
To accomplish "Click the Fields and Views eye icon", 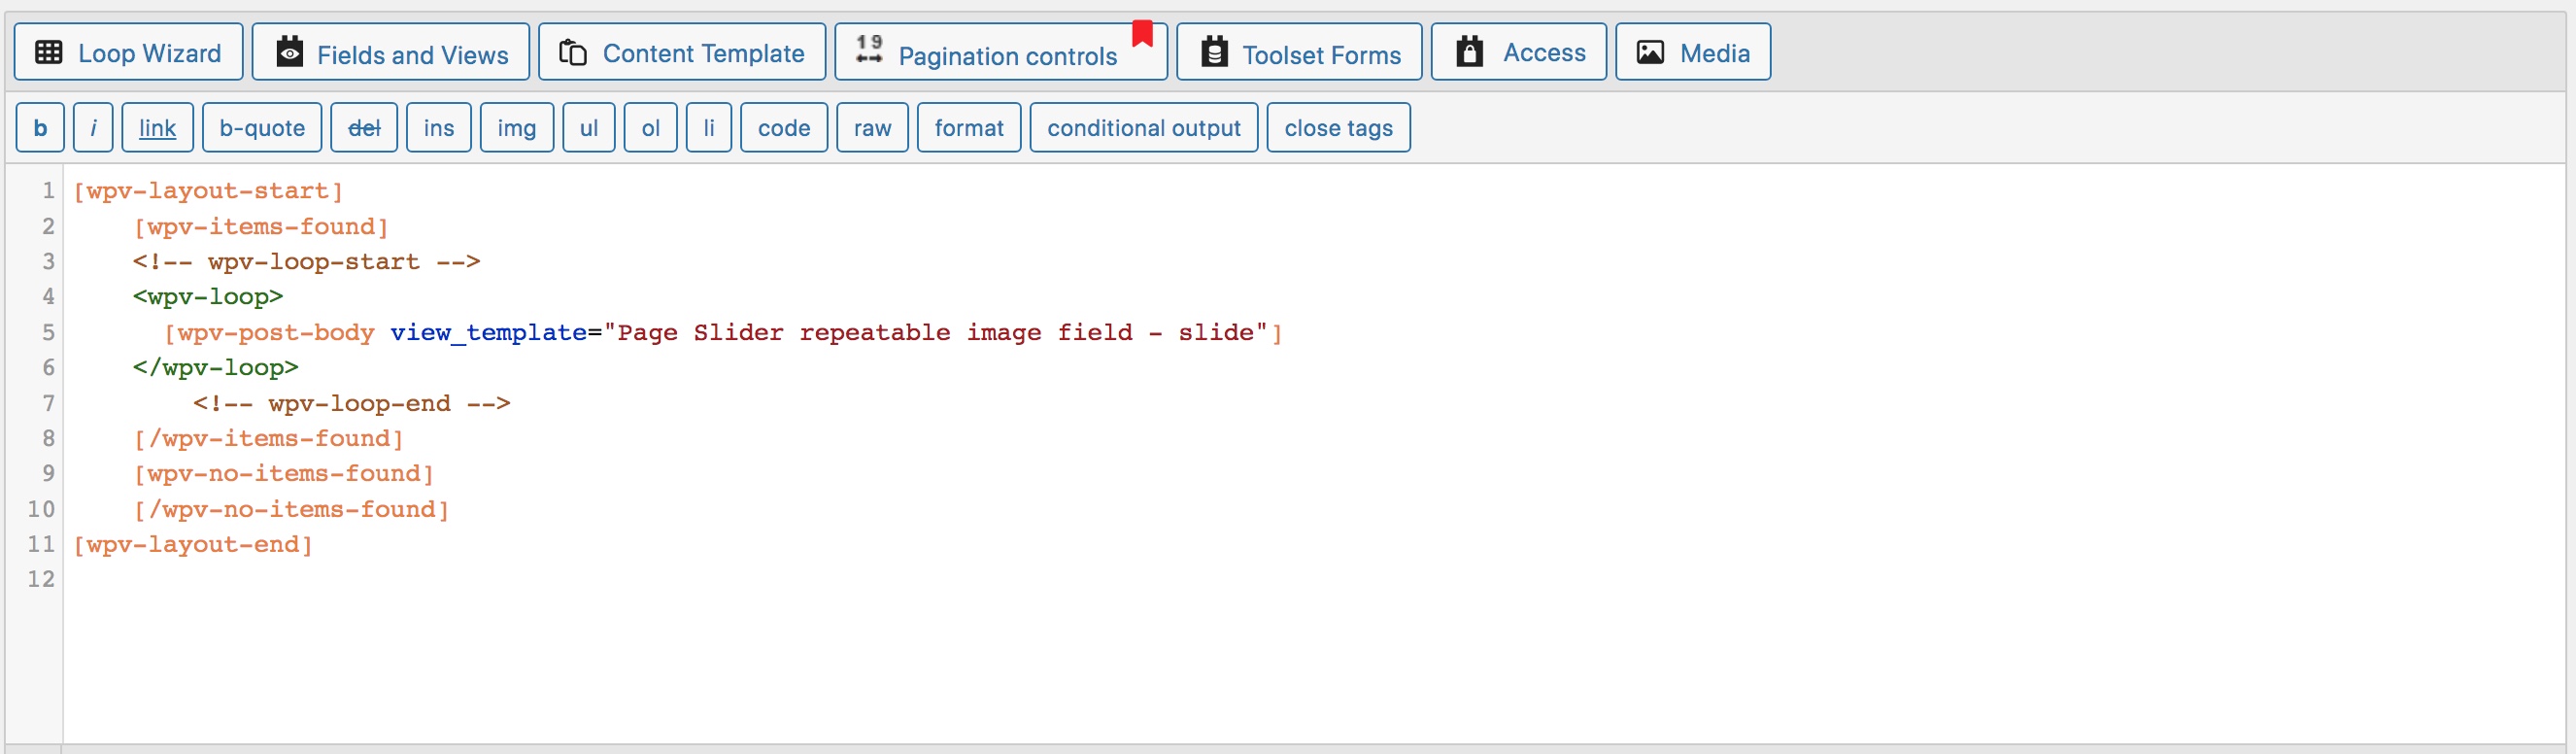I will [290, 51].
